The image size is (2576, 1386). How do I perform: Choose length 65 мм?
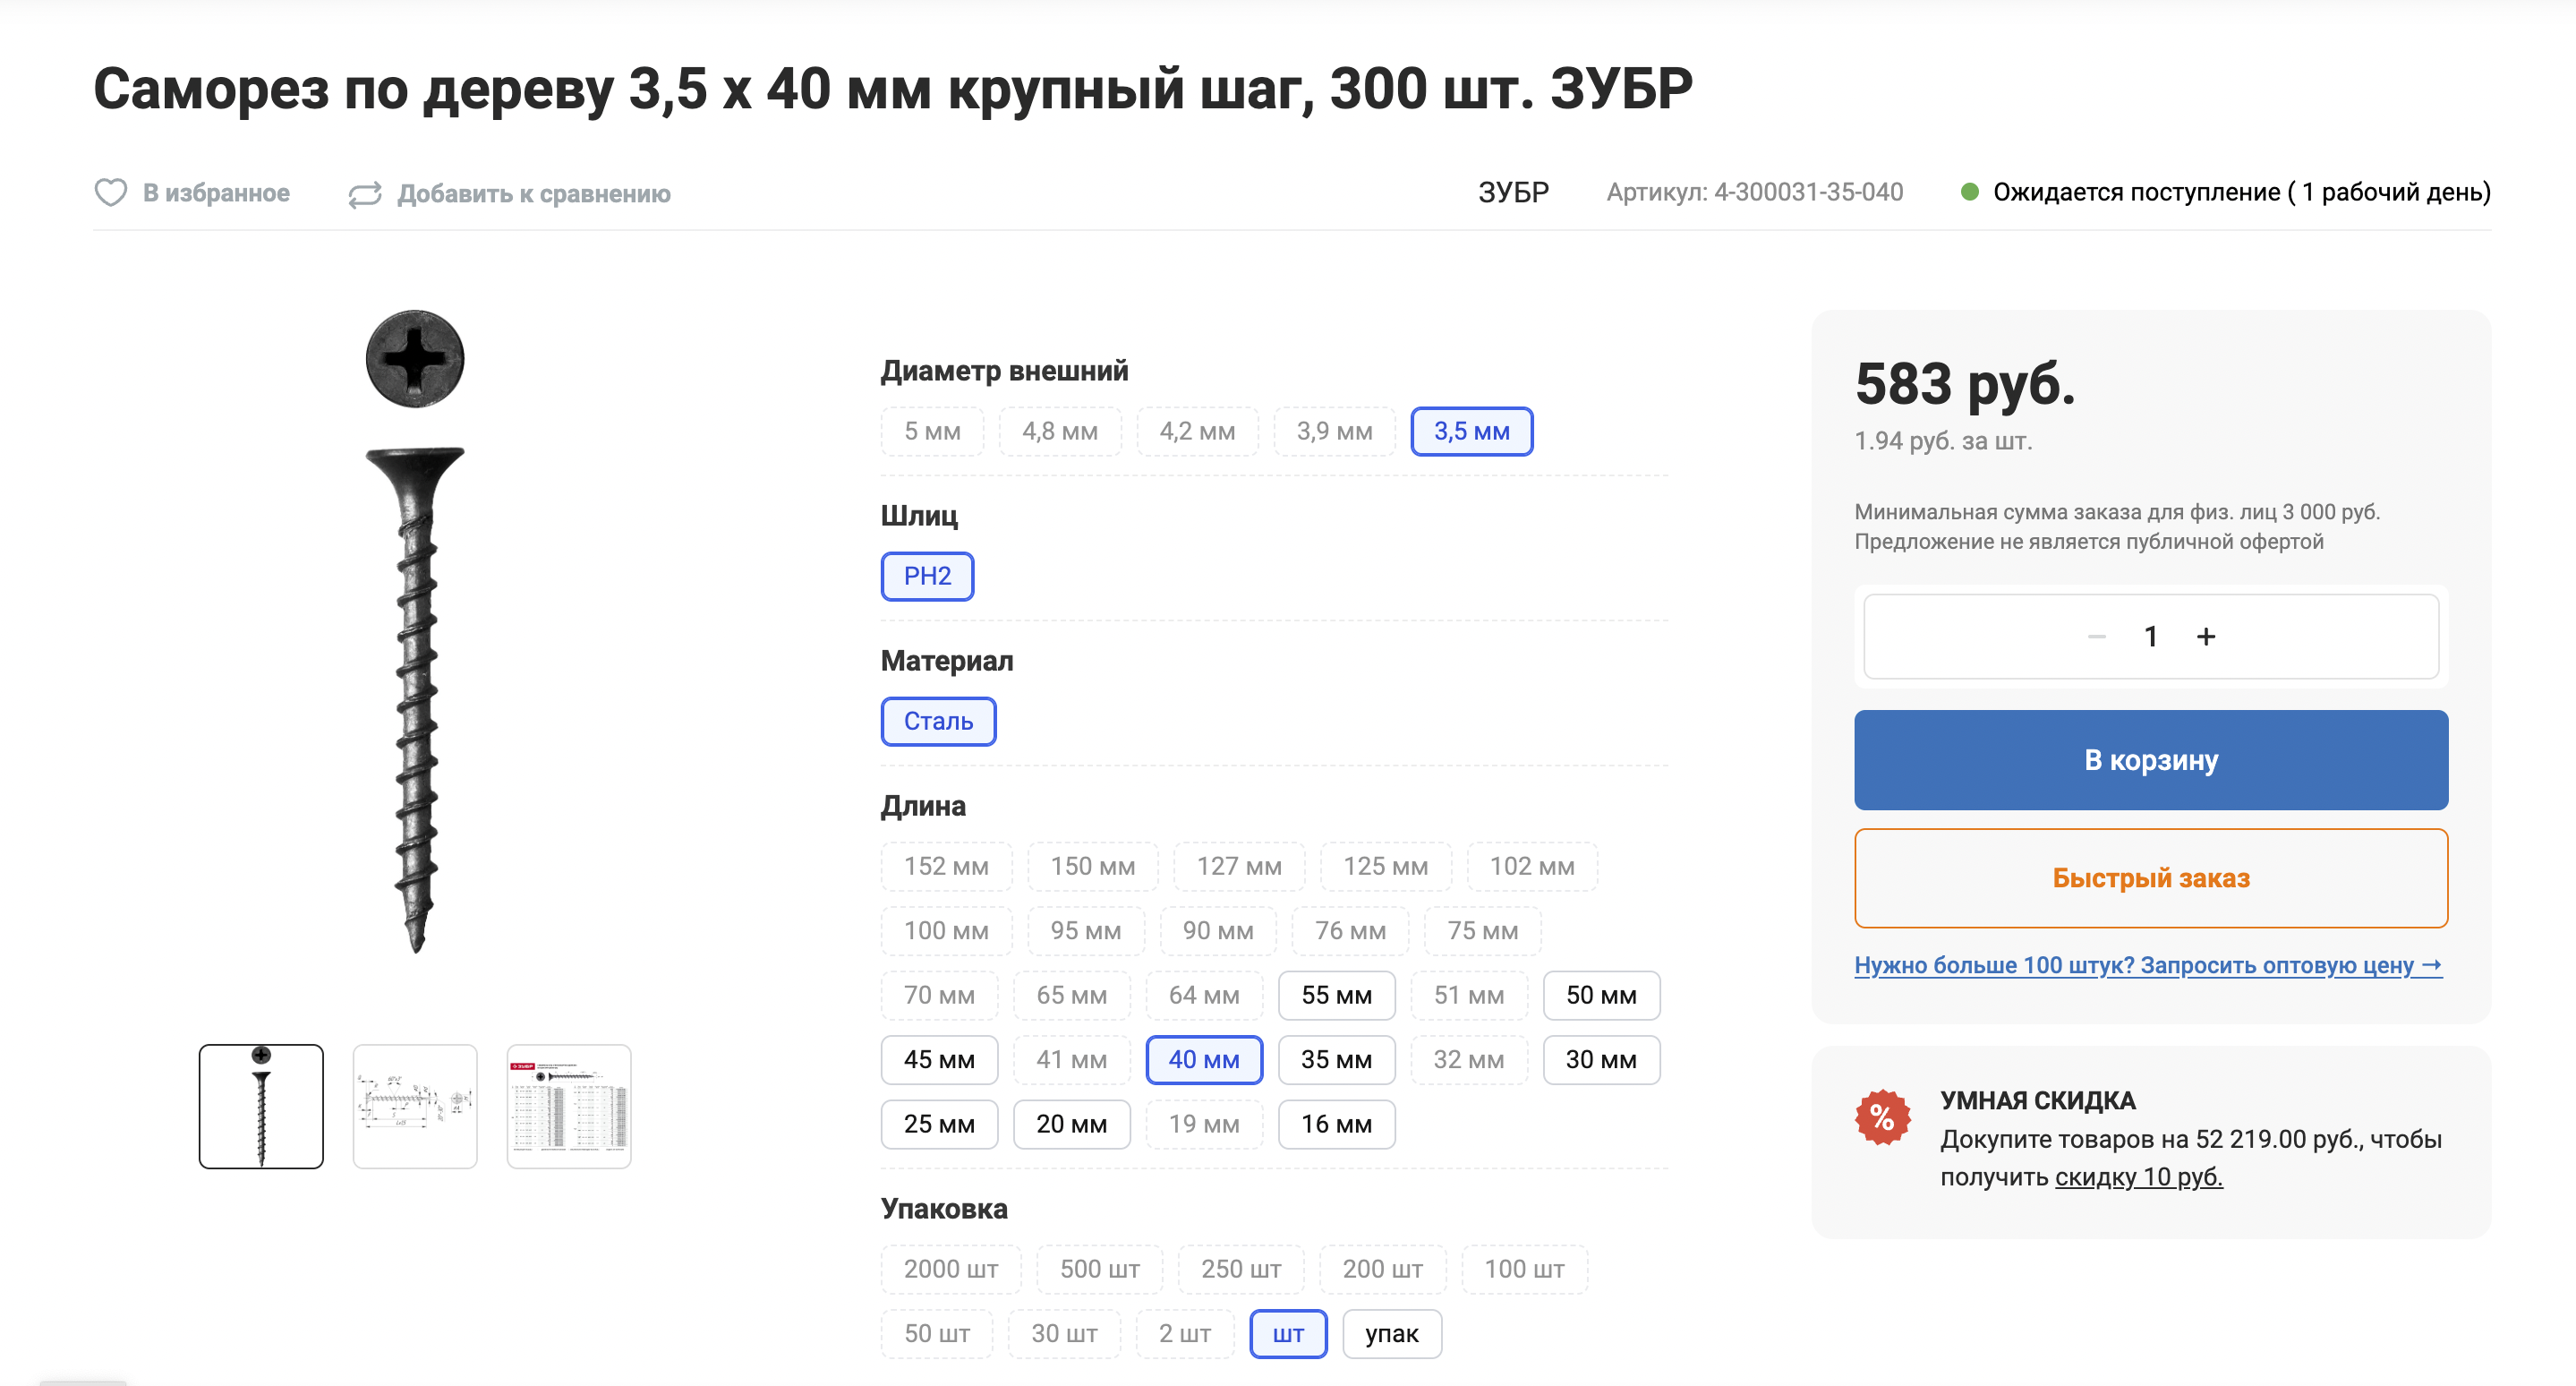(x=1071, y=995)
